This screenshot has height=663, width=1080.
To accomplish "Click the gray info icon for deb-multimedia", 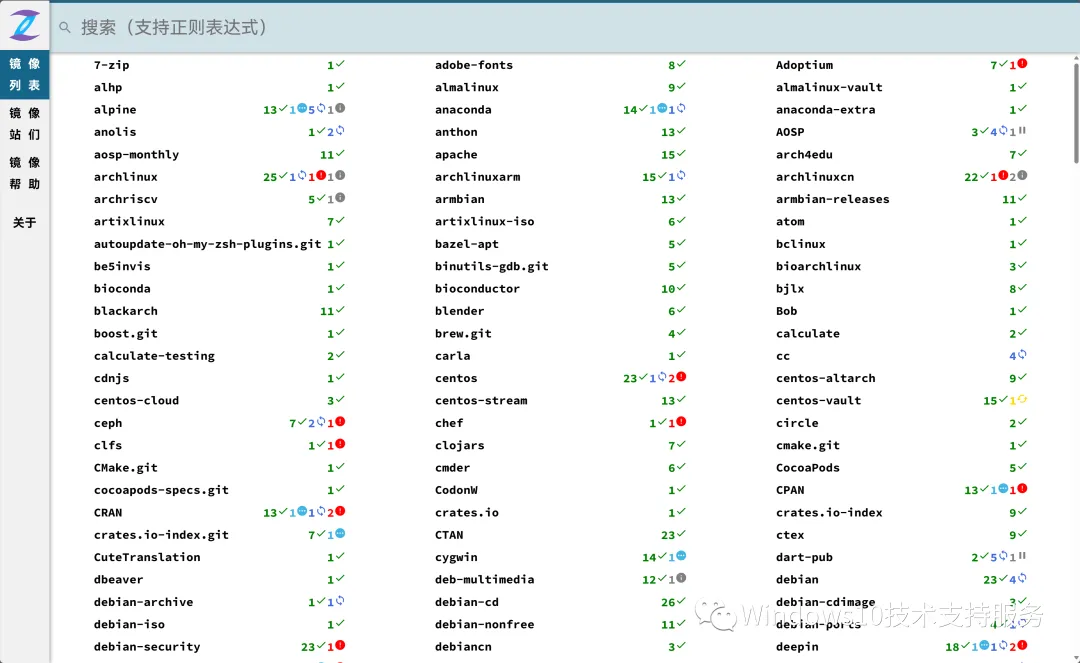I will click(681, 578).
